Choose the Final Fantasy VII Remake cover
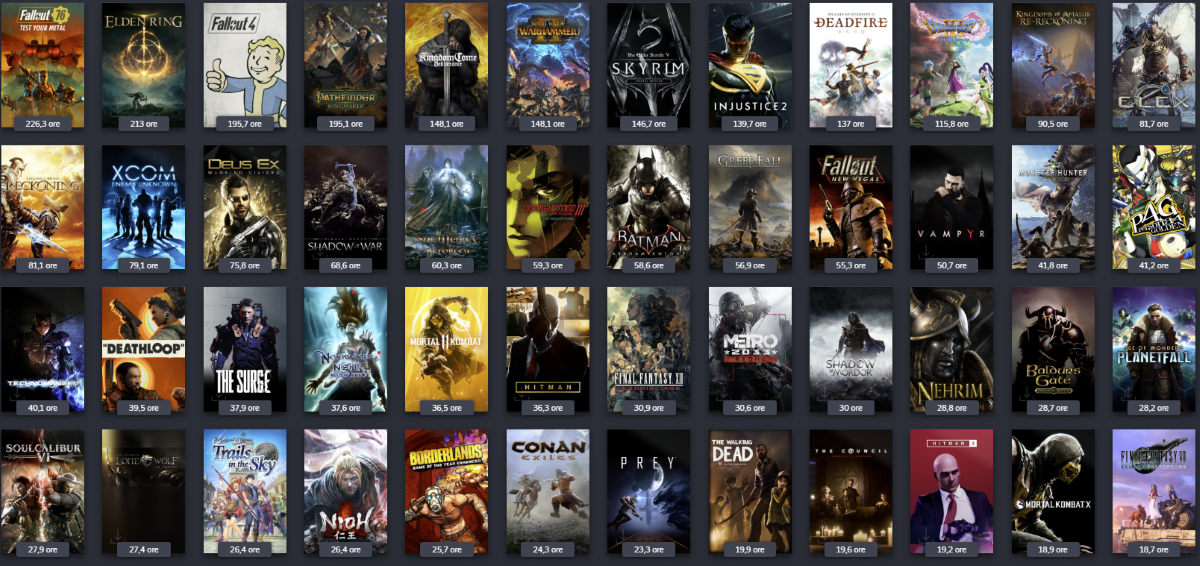 coord(1154,492)
